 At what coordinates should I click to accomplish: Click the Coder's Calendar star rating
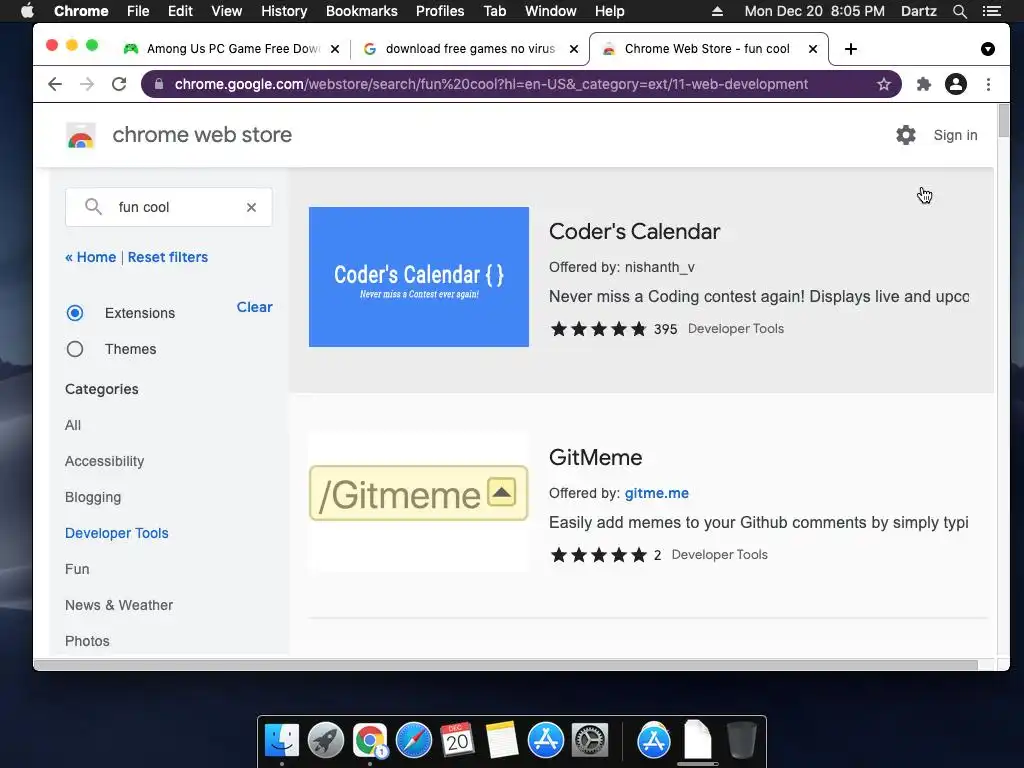[598, 328]
